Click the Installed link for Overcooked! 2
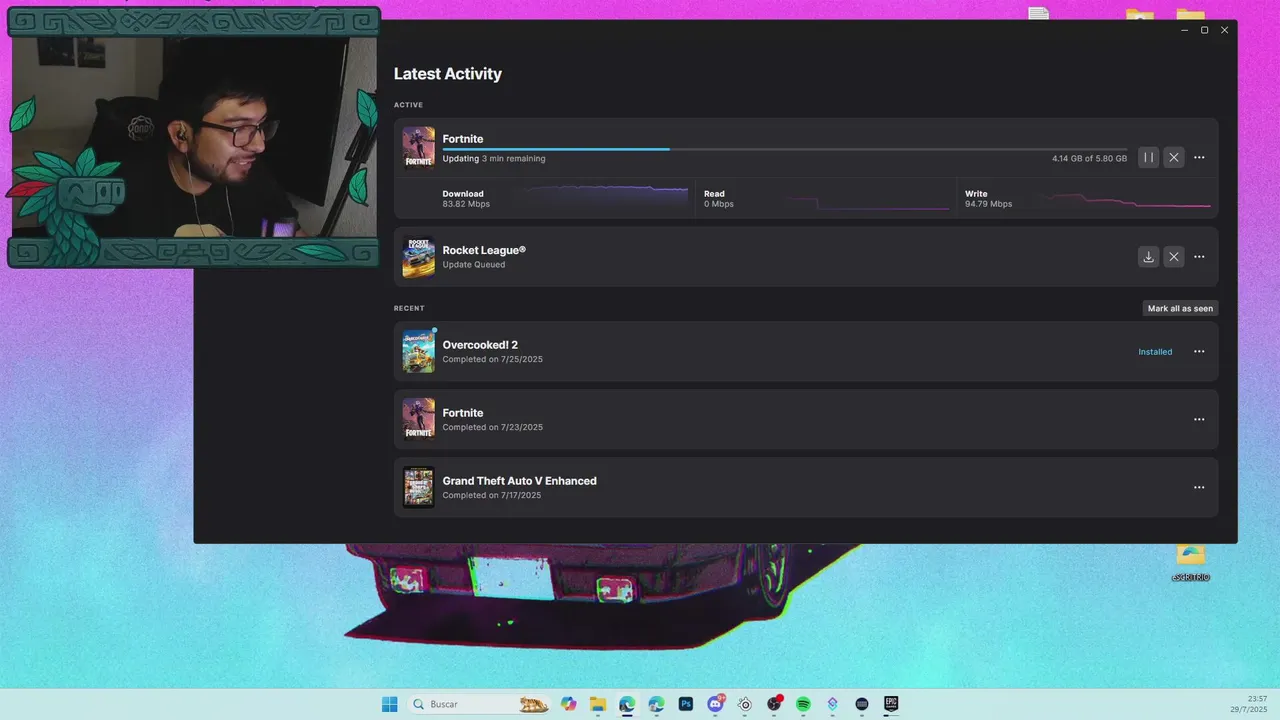This screenshot has width=1280, height=720. click(1155, 352)
